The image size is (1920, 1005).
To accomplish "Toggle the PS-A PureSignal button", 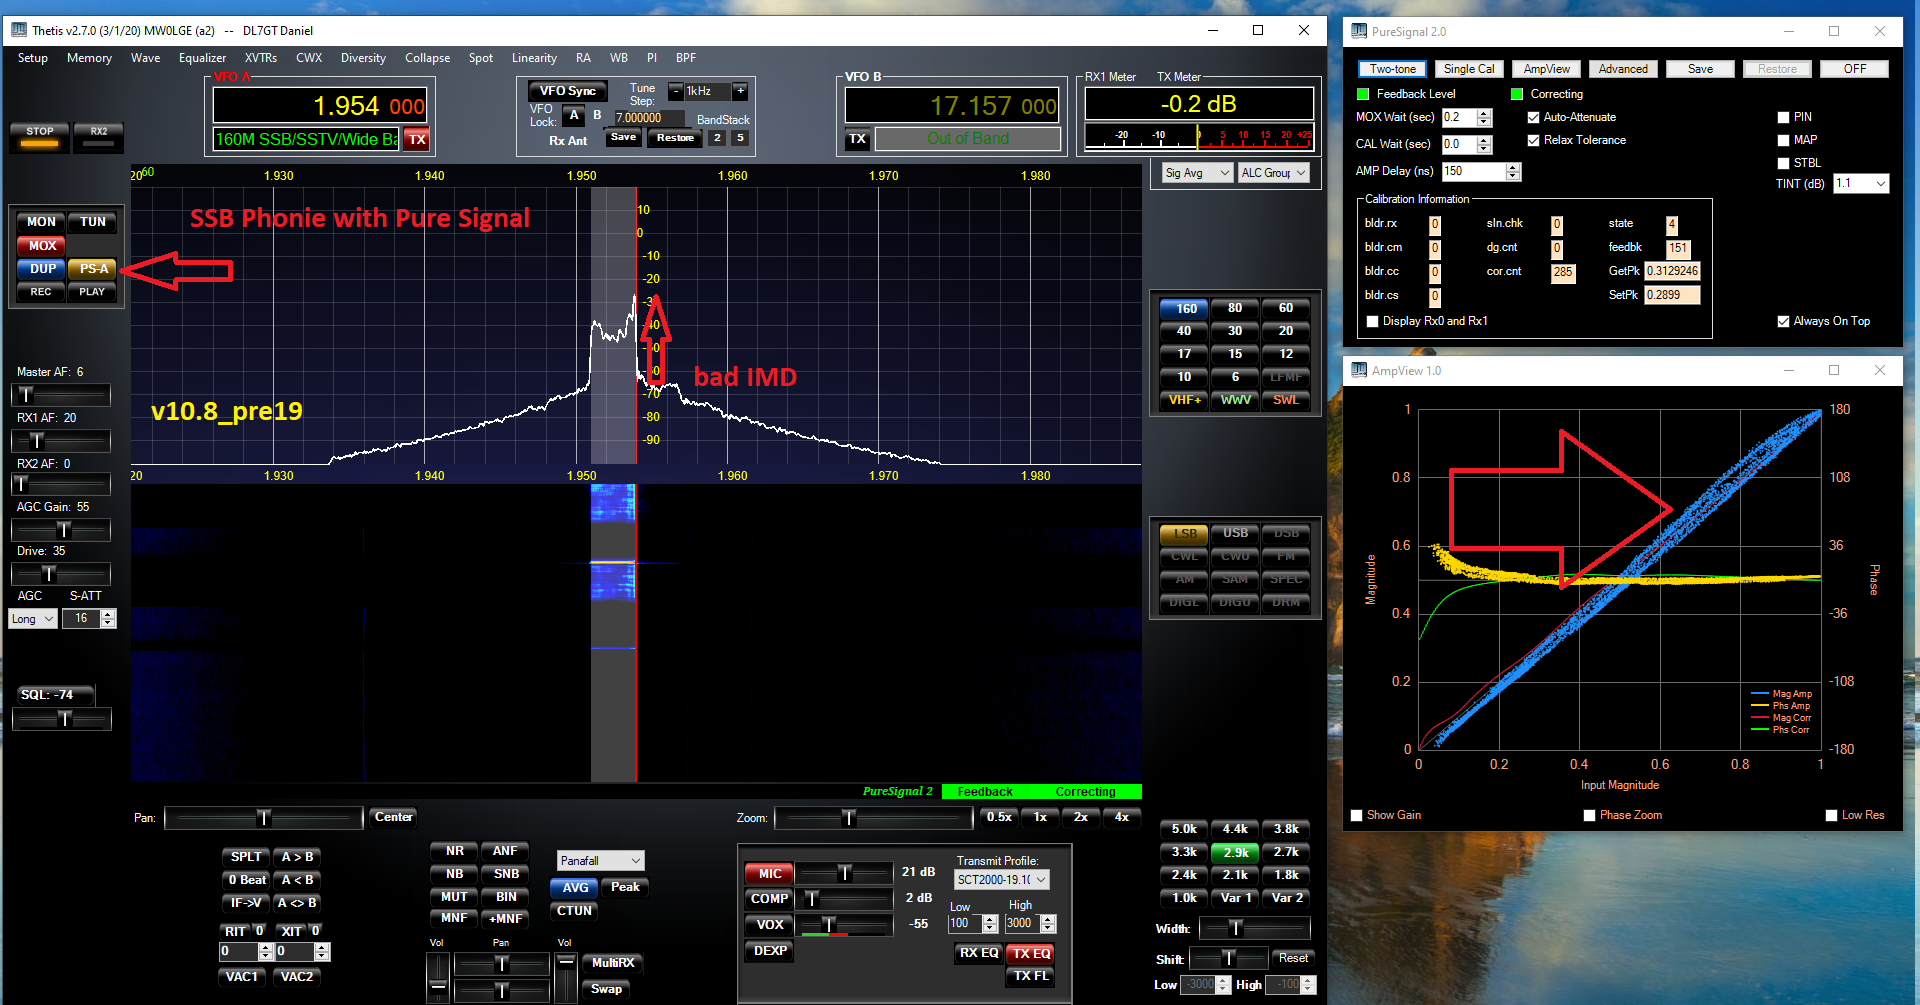I will [93, 269].
